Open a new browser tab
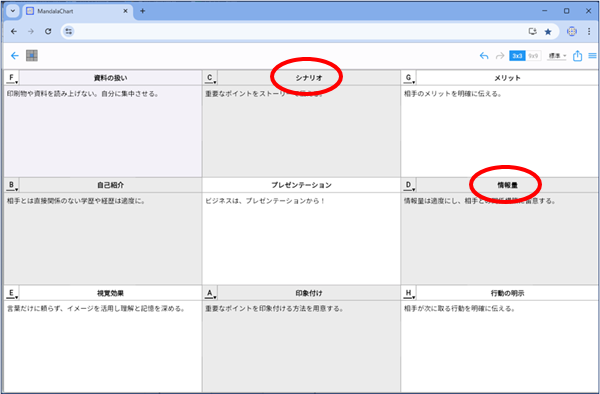The image size is (600, 394). pos(142,11)
